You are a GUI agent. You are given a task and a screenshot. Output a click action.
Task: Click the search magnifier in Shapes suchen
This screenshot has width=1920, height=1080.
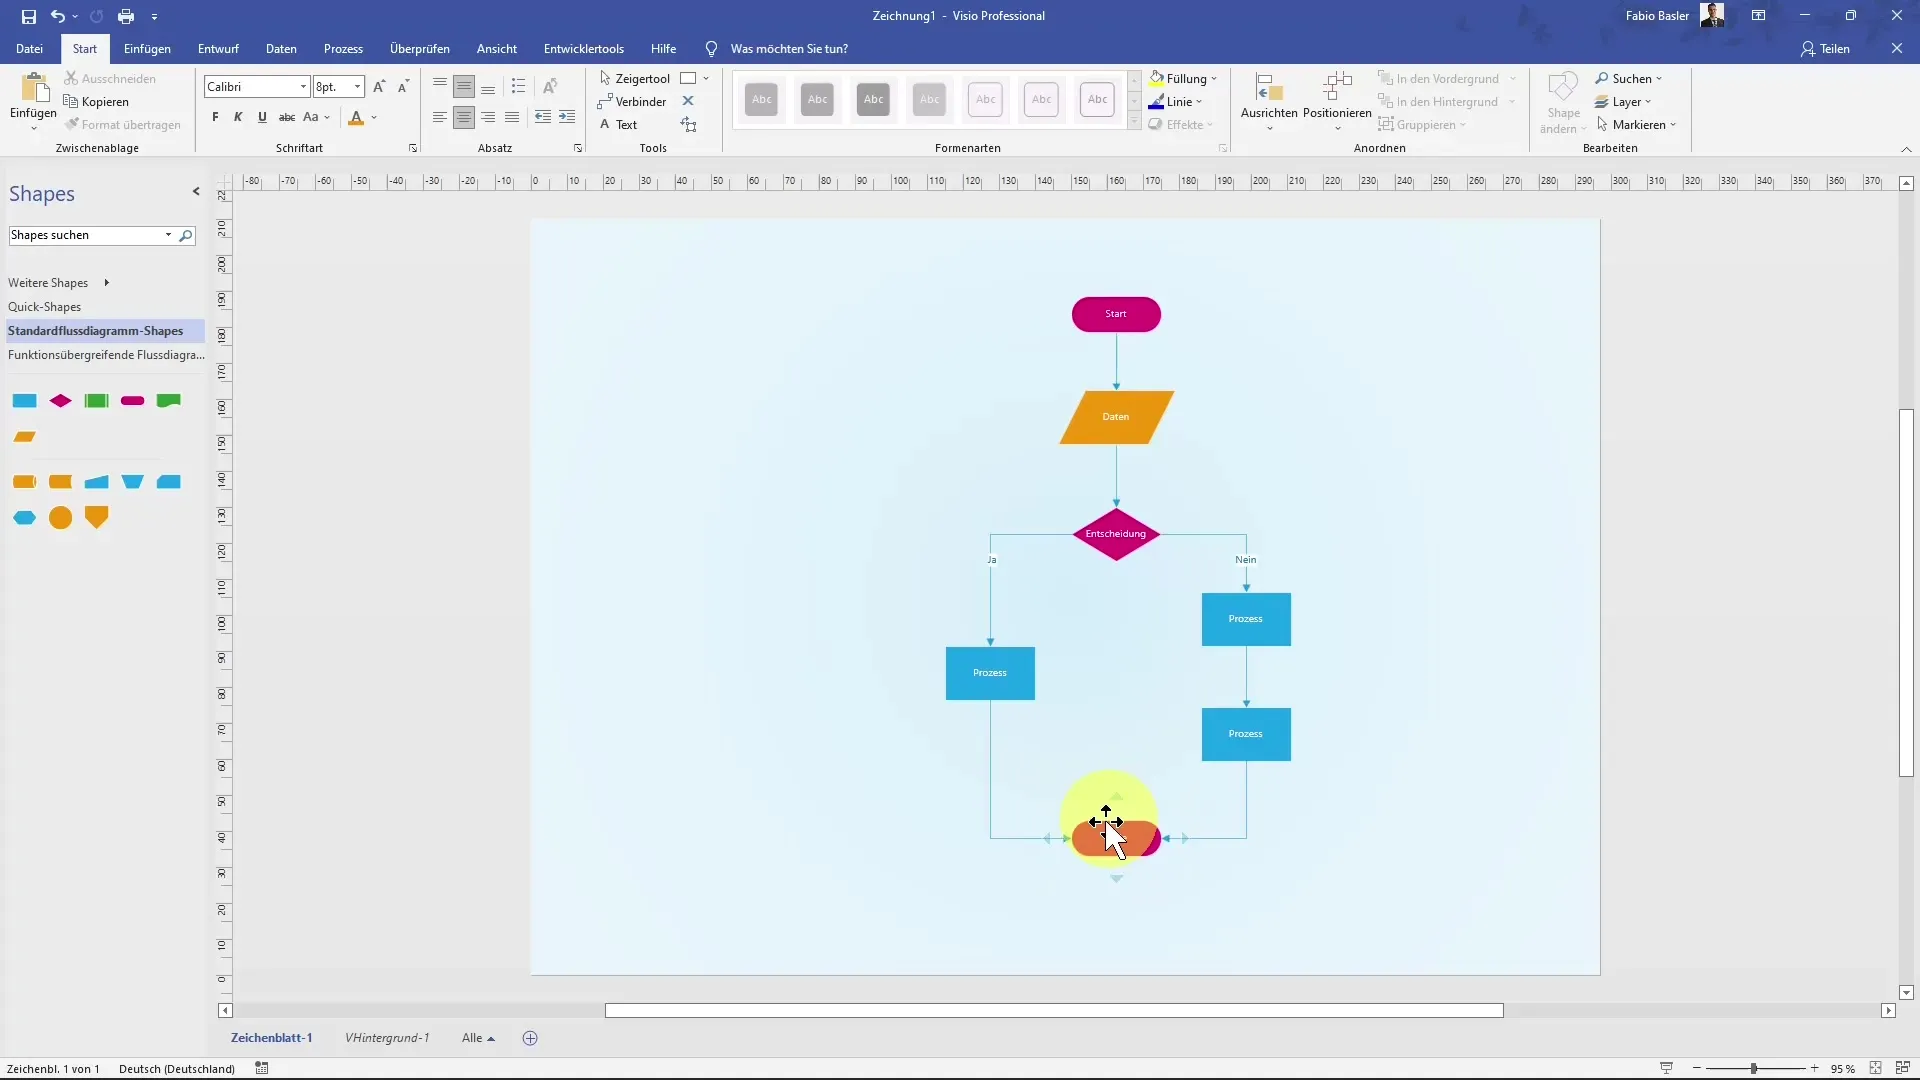[186, 236]
